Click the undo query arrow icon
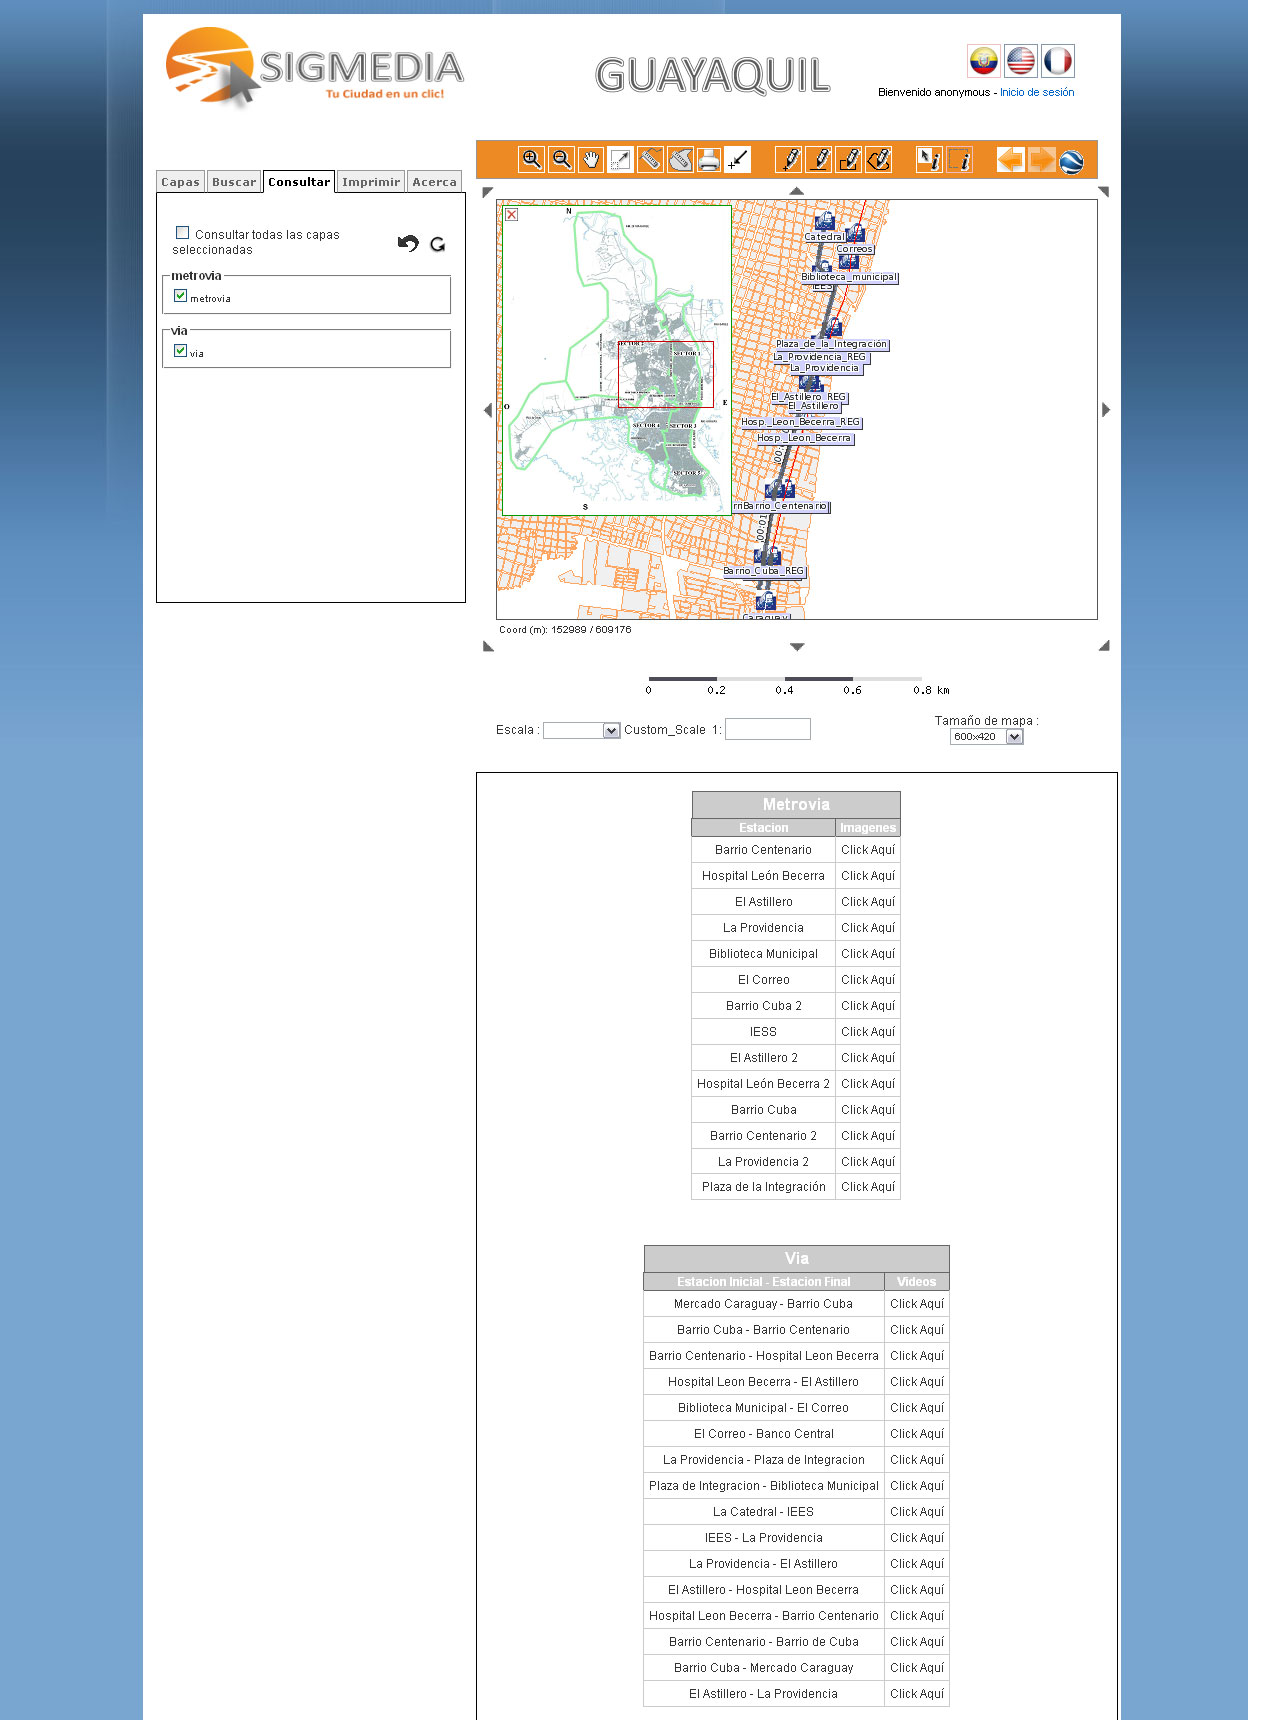This screenshot has height=1720, width=1280. [x=408, y=243]
